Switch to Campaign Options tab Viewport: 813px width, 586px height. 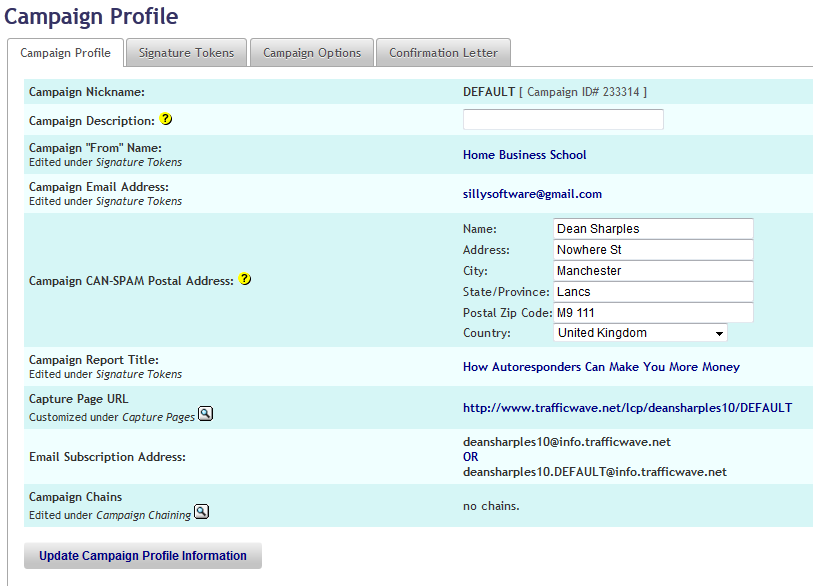pos(312,53)
